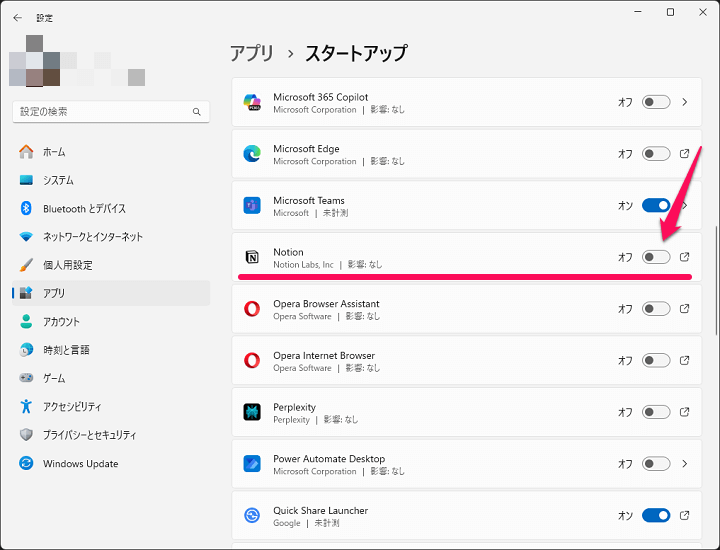Screen dimensions: 720x550
Task: Click the Perplexity app icon
Action: pos(252,412)
